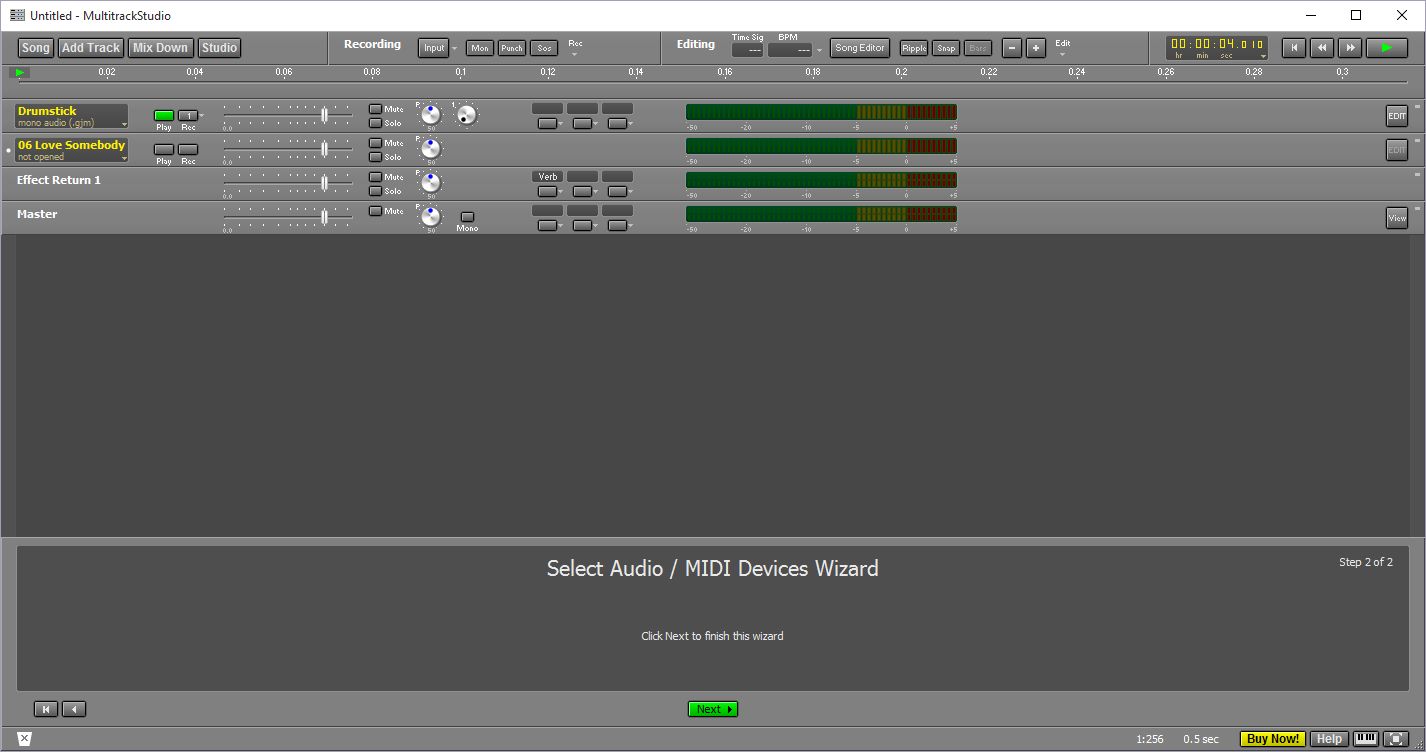Click the Verb effect send on Effect Return 1
The image size is (1426, 752).
(x=547, y=176)
